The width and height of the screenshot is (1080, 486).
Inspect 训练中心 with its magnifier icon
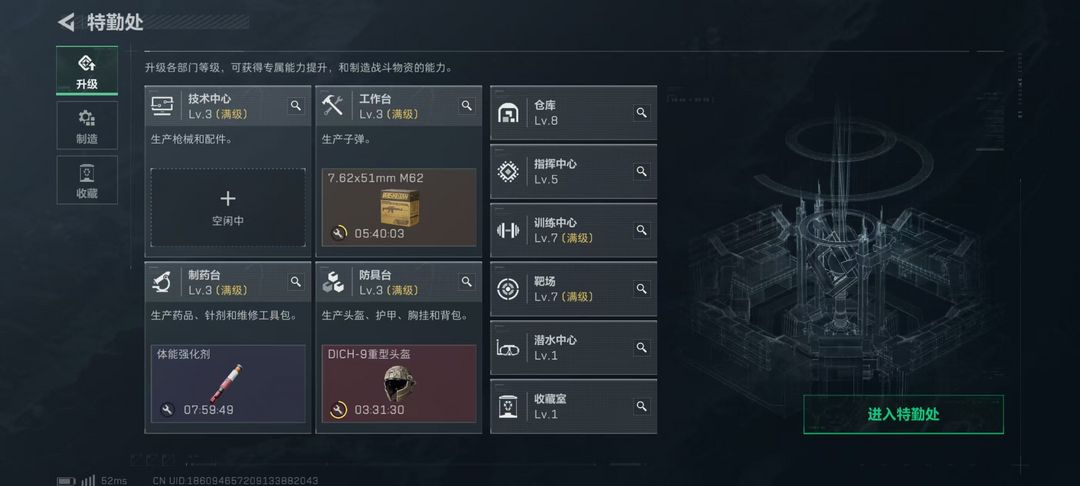point(642,230)
